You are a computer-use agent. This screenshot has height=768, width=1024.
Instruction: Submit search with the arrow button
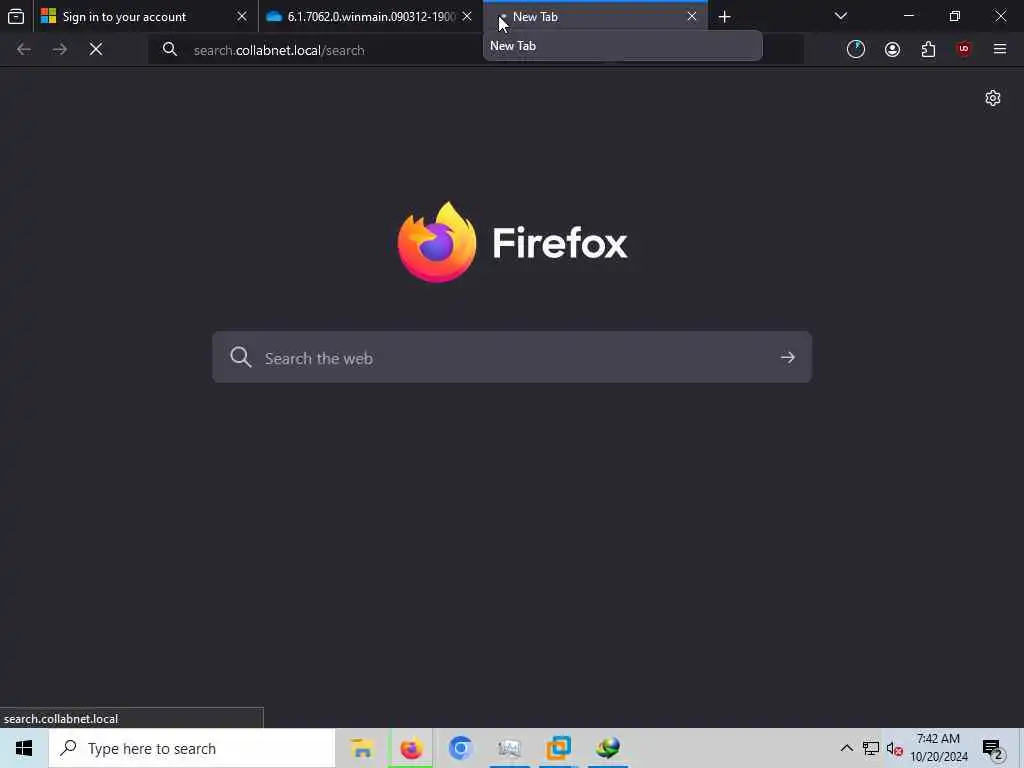click(x=788, y=357)
